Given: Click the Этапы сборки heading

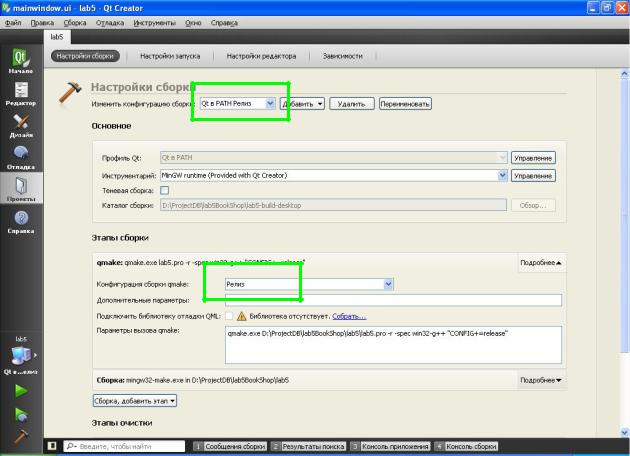Looking at the screenshot, I should click(120, 237).
